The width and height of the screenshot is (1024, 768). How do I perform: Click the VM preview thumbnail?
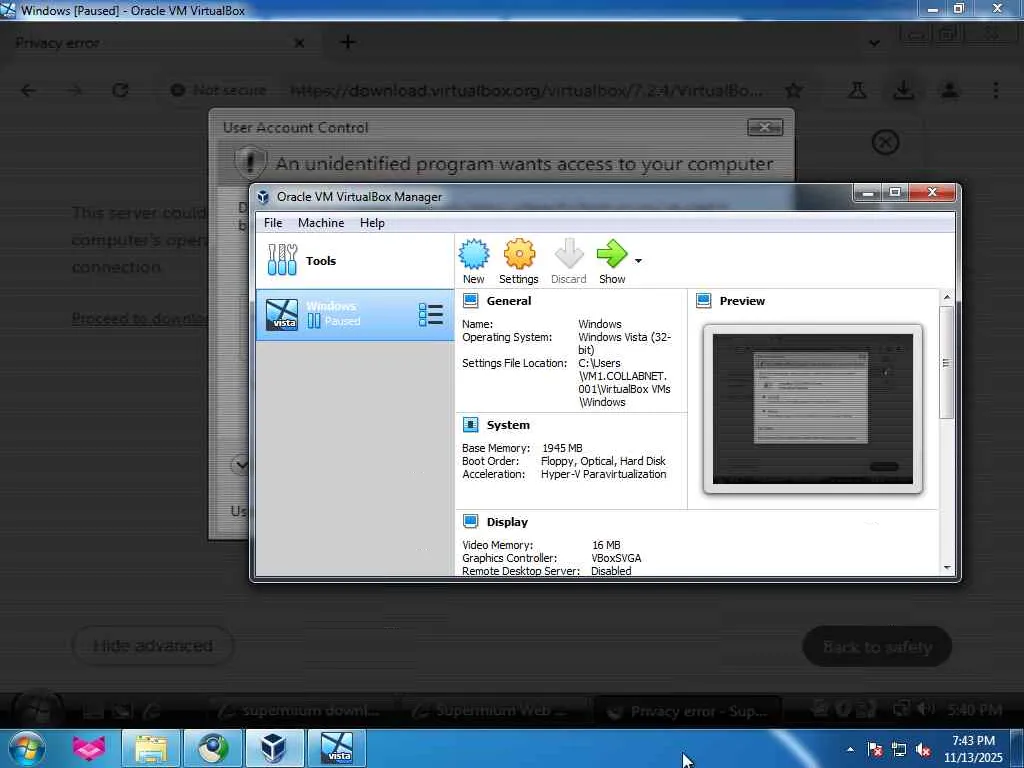tap(812, 409)
